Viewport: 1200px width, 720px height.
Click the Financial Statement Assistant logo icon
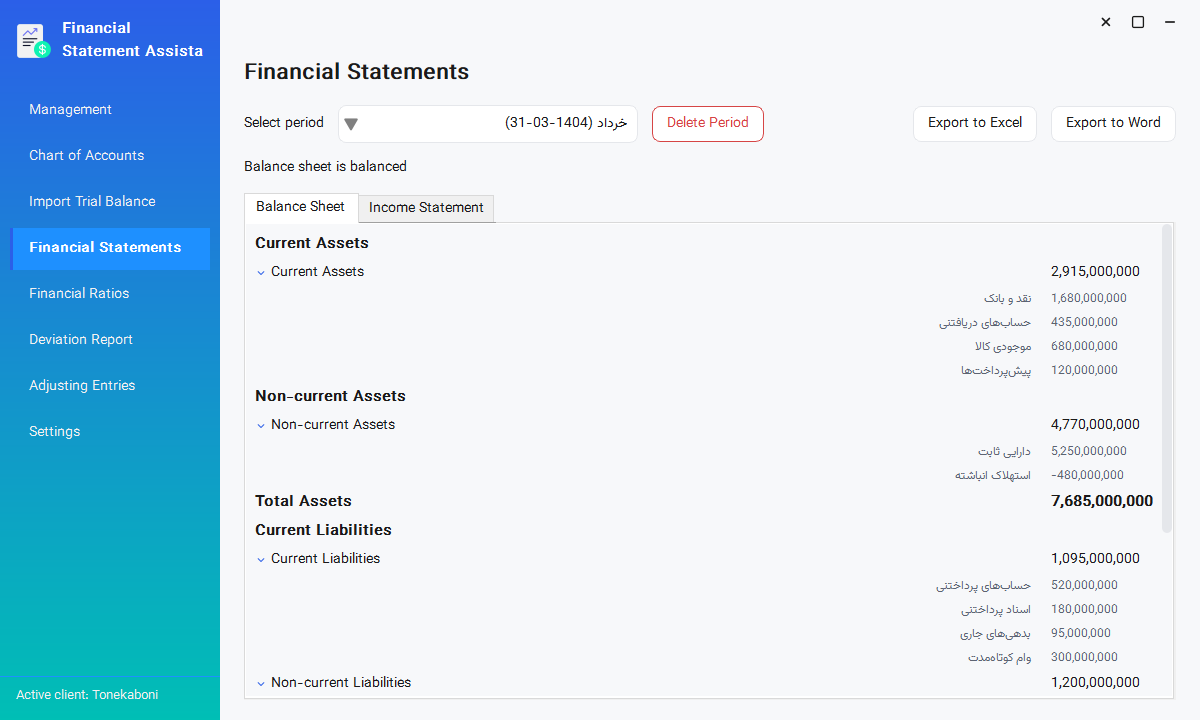pyautogui.click(x=34, y=40)
